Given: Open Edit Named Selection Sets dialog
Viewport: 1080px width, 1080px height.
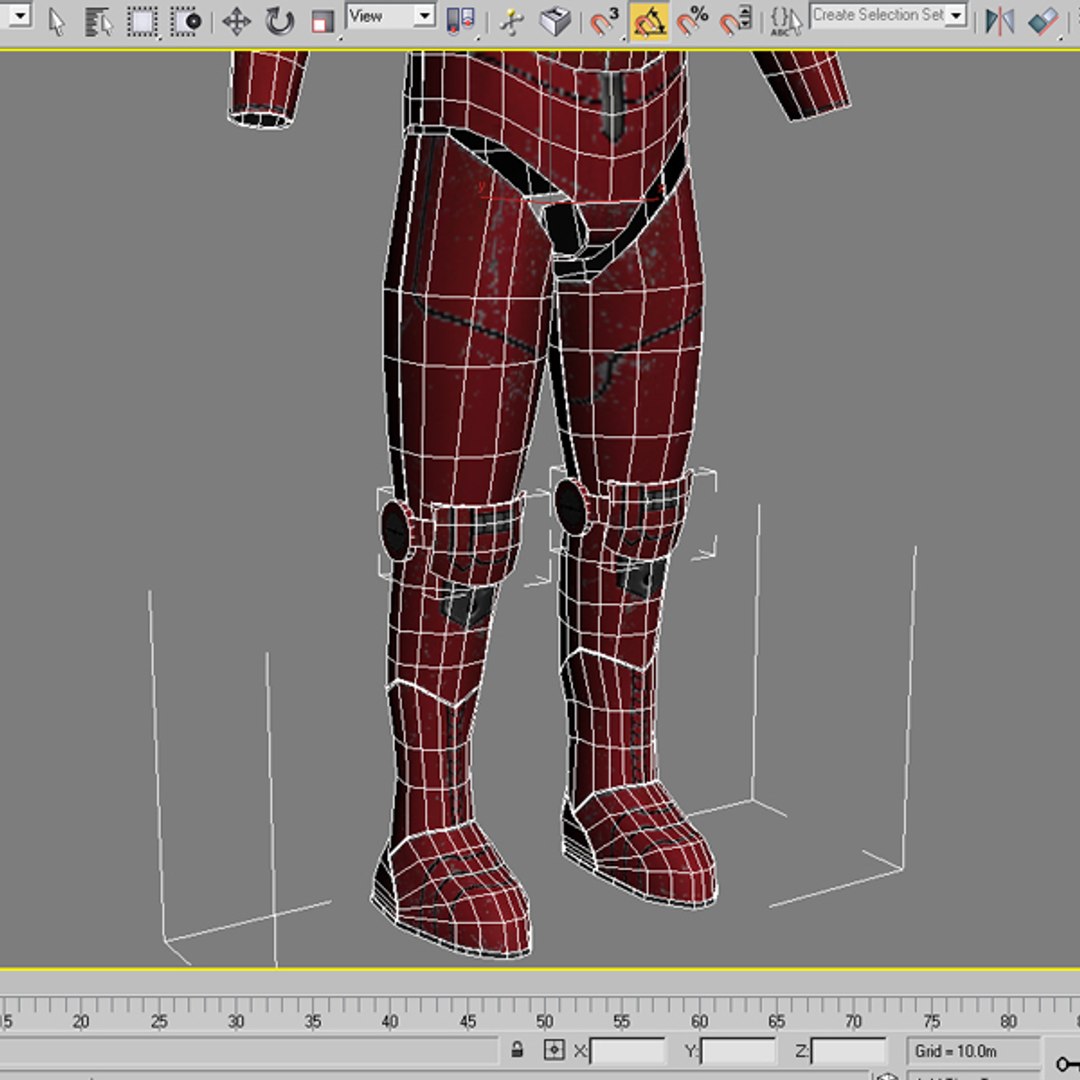Looking at the screenshot, I should click(786, 21).
